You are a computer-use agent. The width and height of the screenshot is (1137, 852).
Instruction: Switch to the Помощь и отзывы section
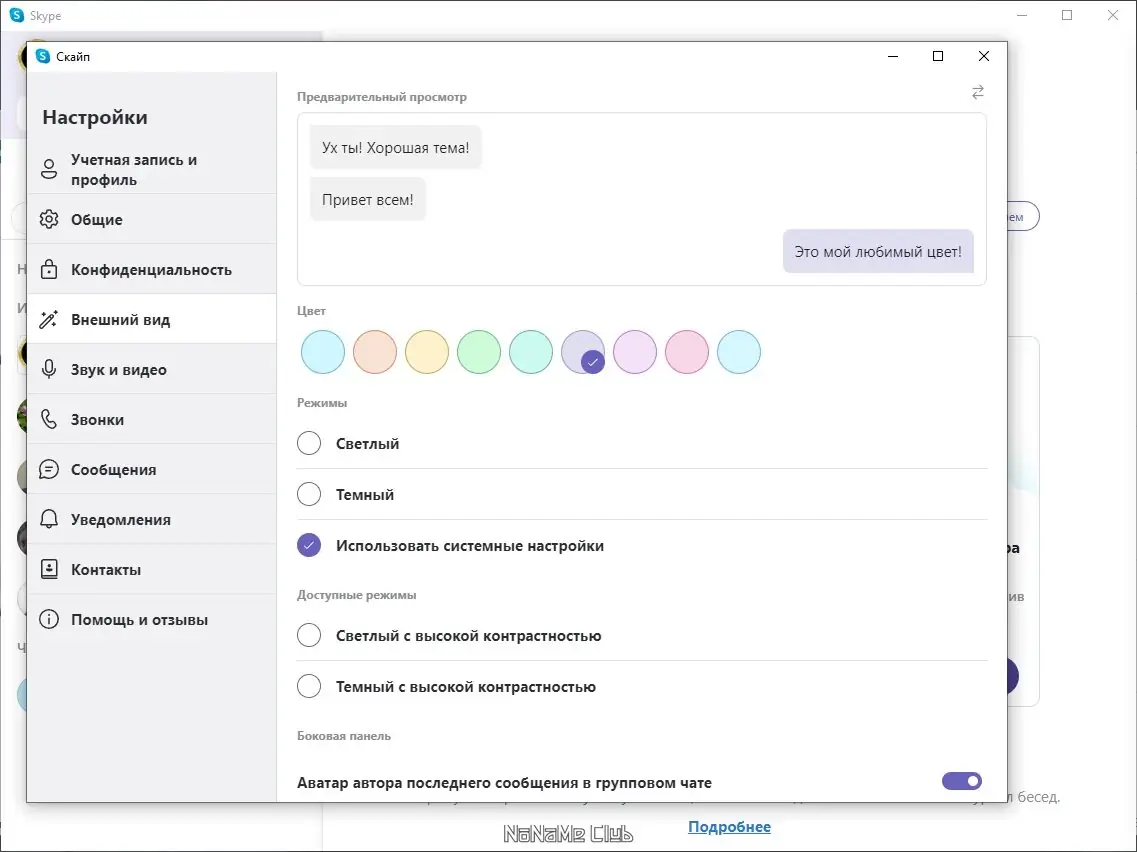[x=48, y=619]
